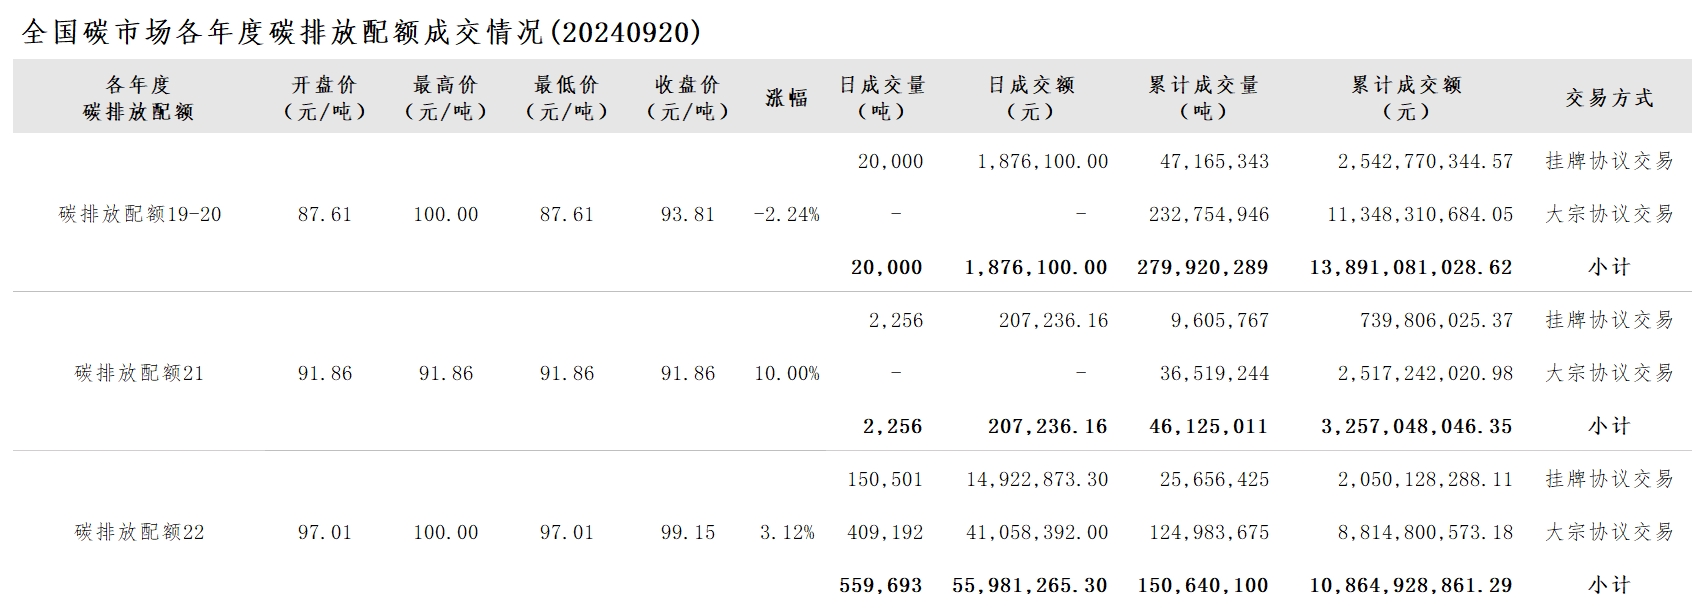Click daily volume 409,192 cell
1707x610 pixels.
tap(885, 532)
